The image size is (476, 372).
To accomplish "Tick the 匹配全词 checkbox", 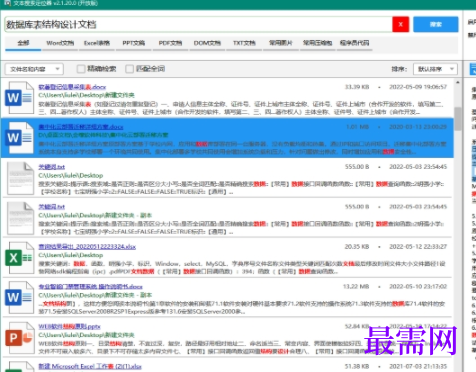I will [x=129, y=69].
